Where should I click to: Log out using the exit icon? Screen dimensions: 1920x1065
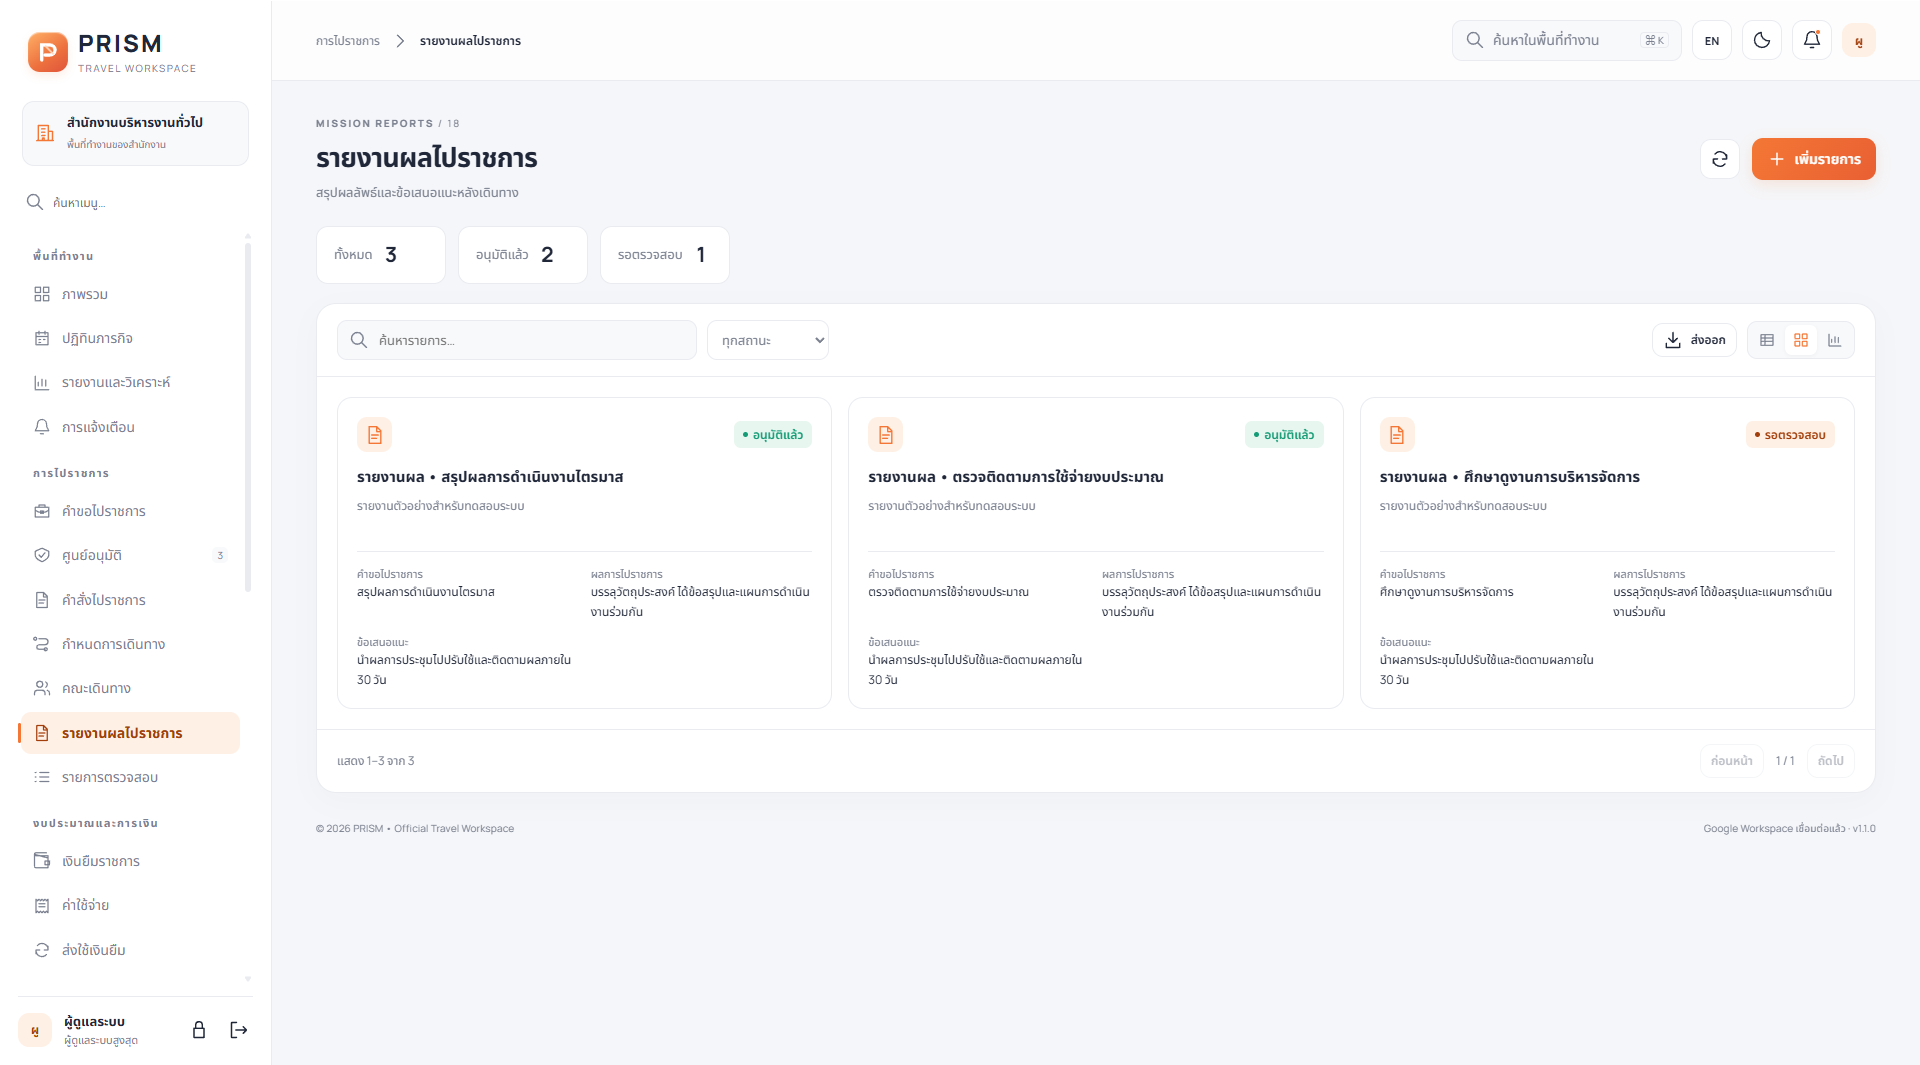pos(239,1030)
